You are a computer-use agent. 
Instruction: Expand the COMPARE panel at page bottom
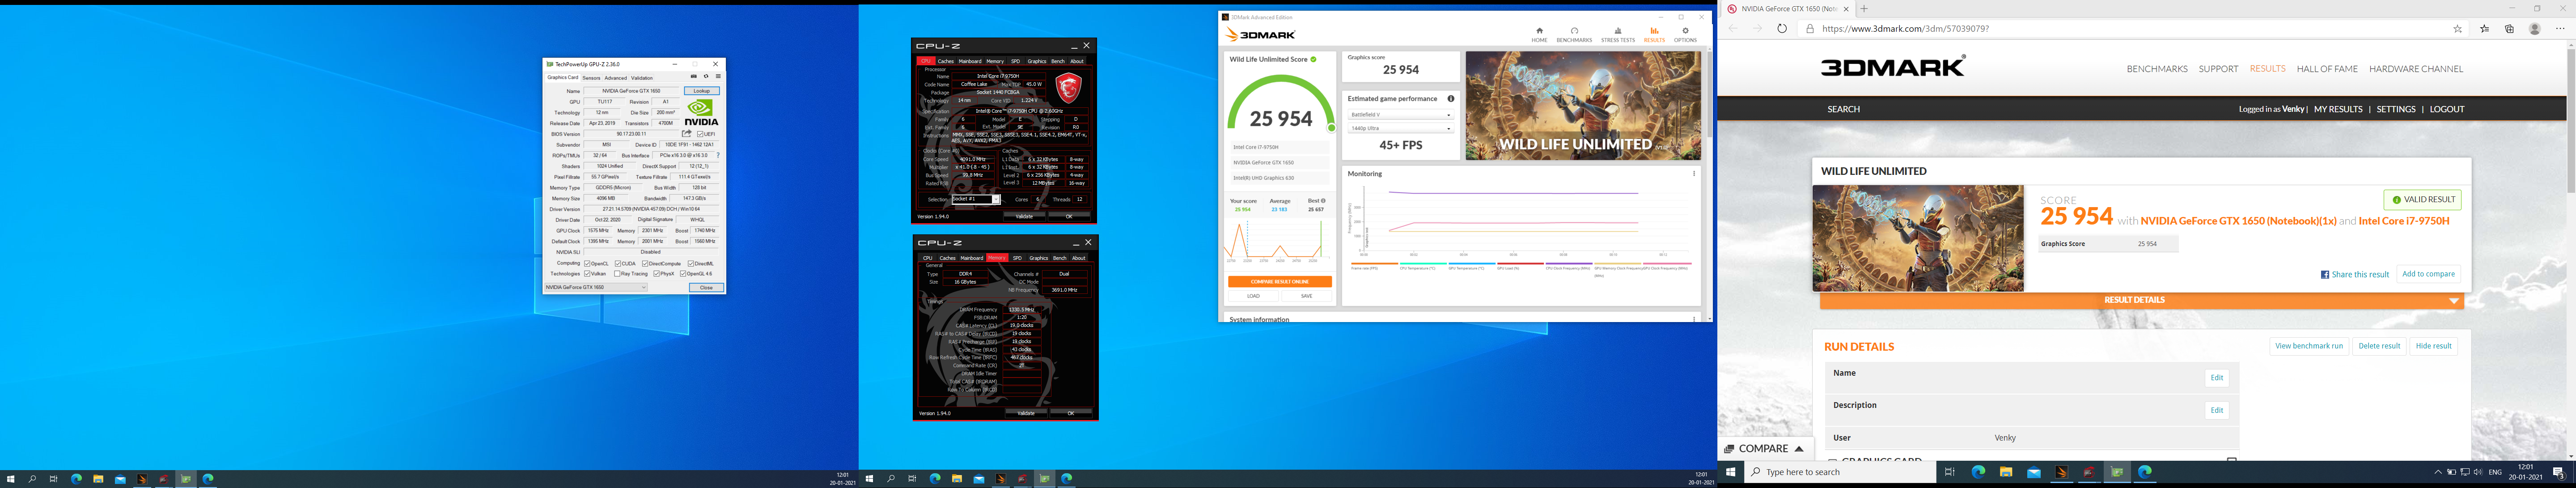[1765, 449]
